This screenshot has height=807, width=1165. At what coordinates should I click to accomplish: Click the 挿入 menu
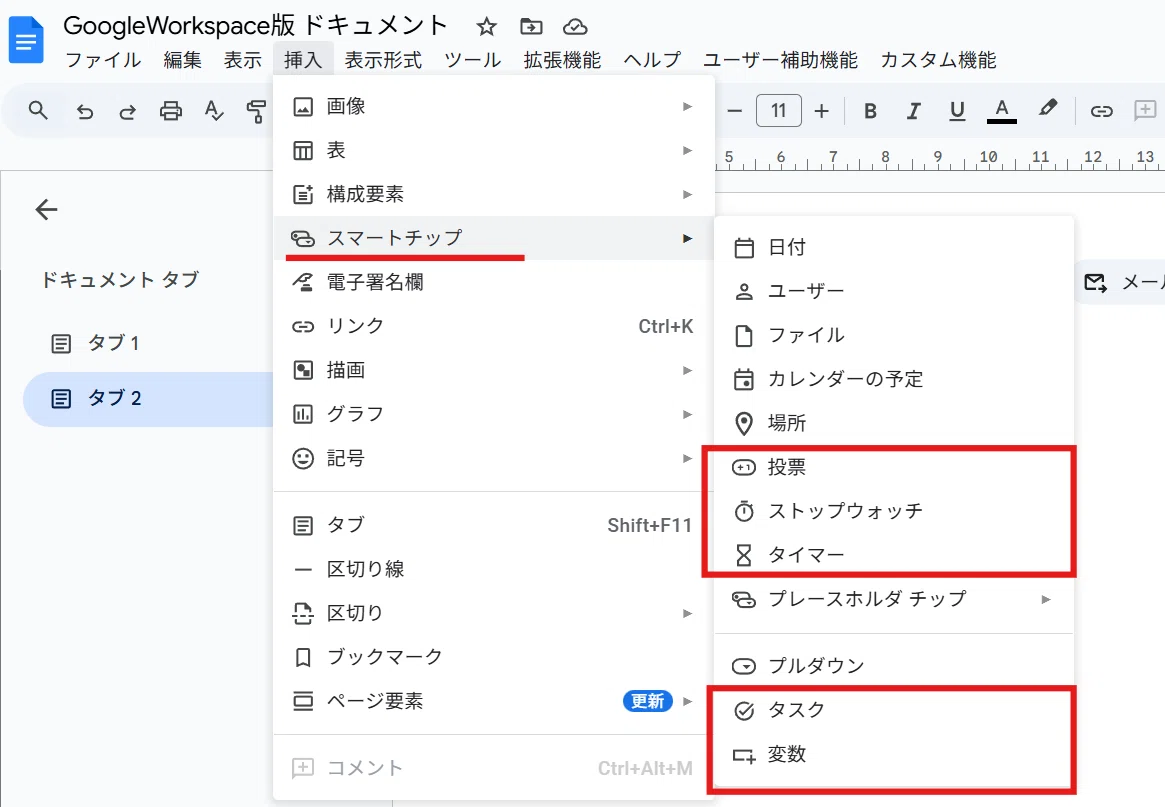tap(303, 60)
